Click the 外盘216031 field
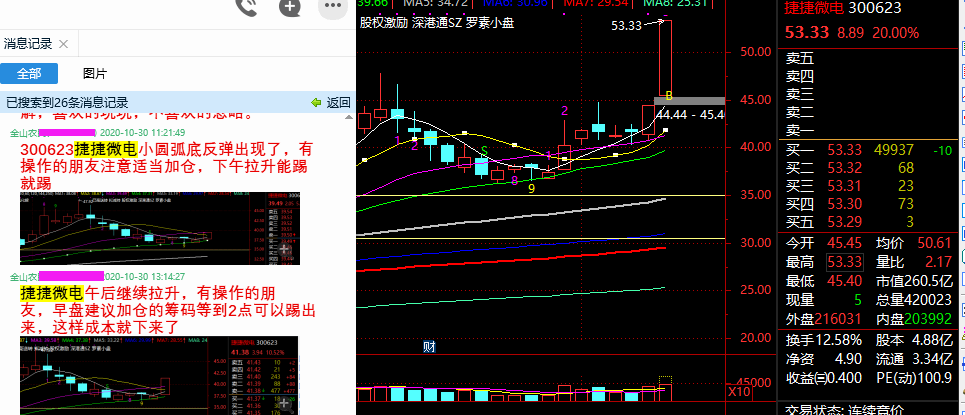 [x=824, y=319]
